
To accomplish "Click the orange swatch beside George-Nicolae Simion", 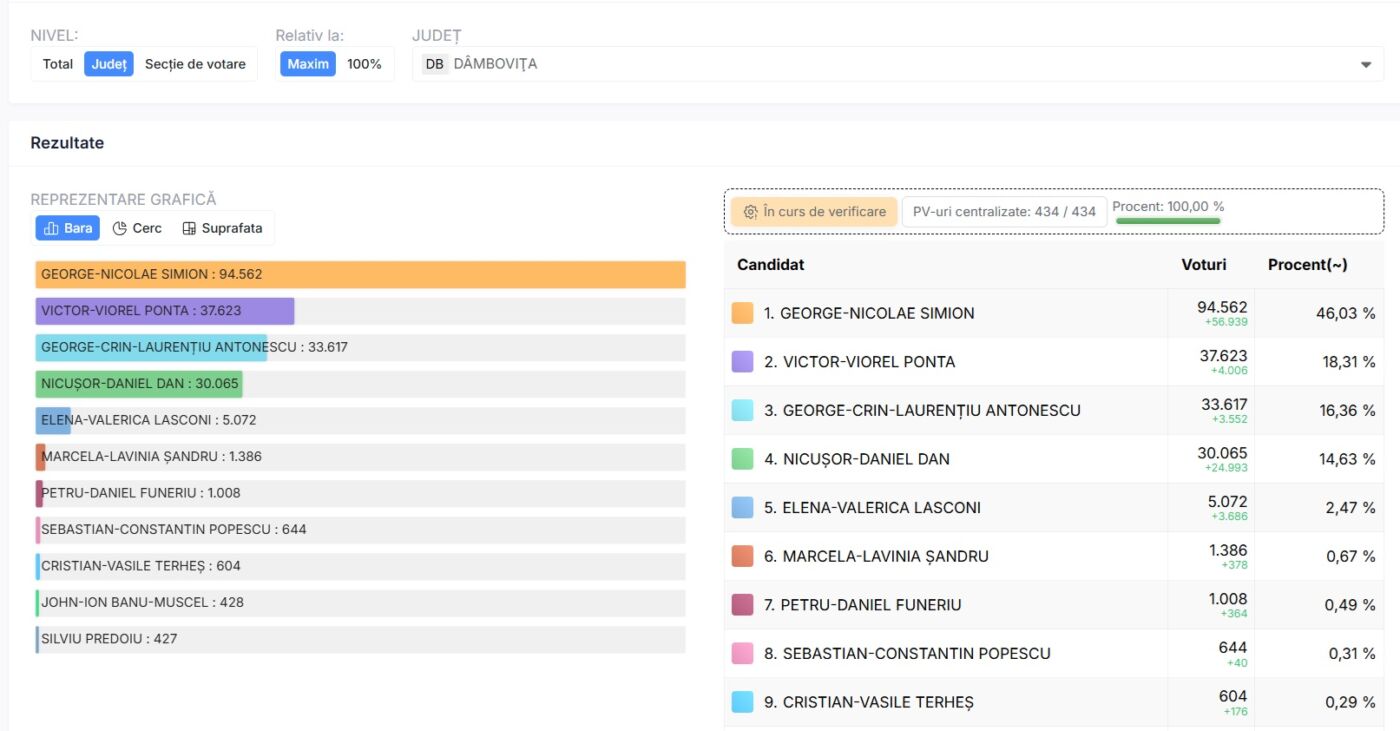I will click(x=742, y=313).
